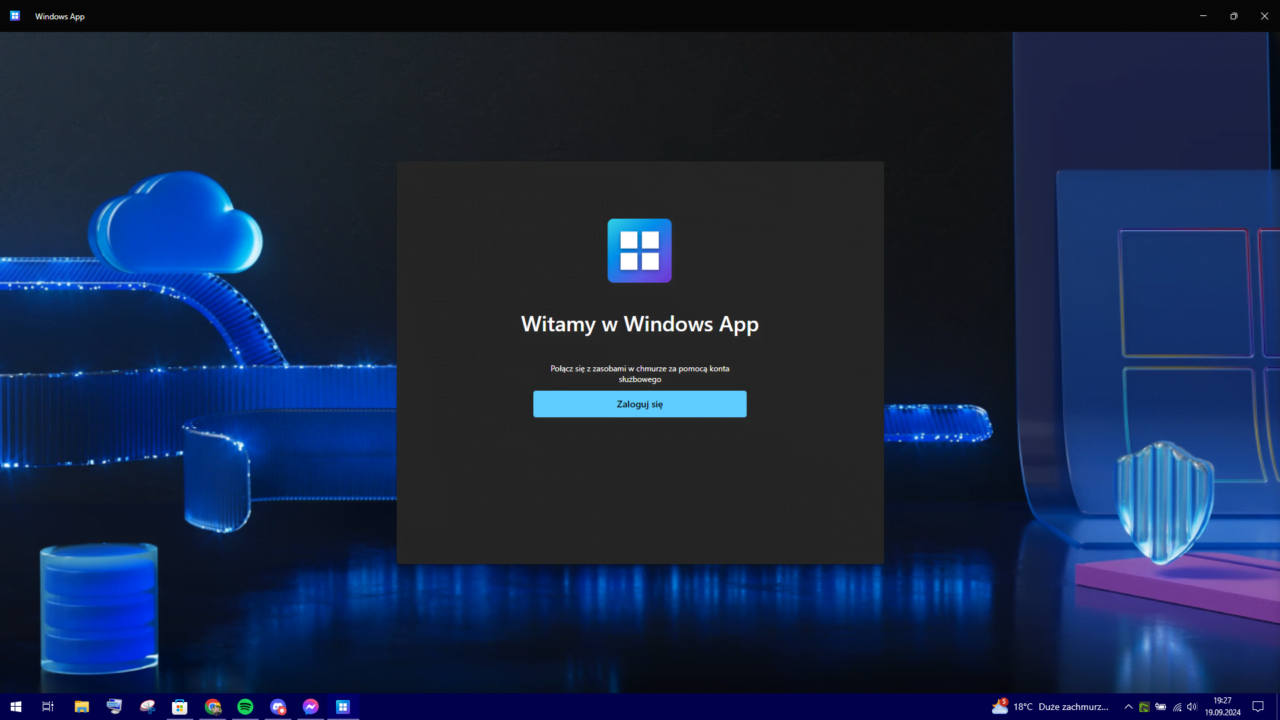Open the volume speaker tray icon
Viewport: 1280px width, 720px height.
(1192, 707)
